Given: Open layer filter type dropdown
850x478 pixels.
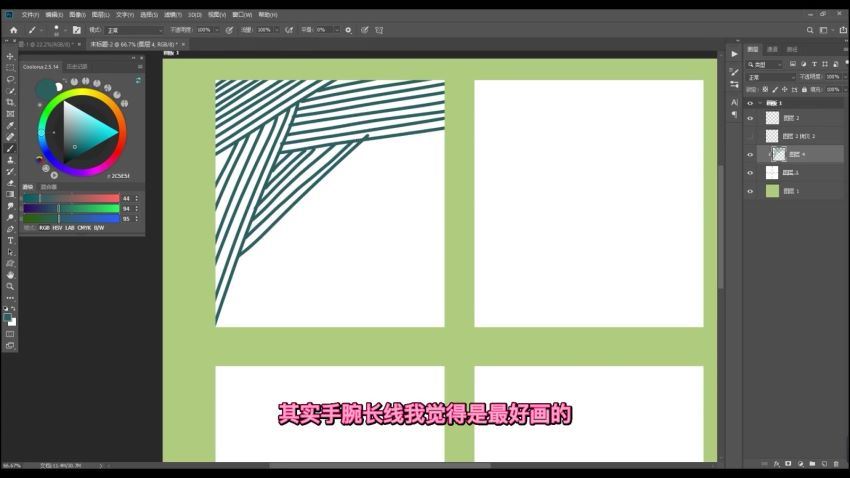Looking at the screenshot, I should (x=765, y=64).
